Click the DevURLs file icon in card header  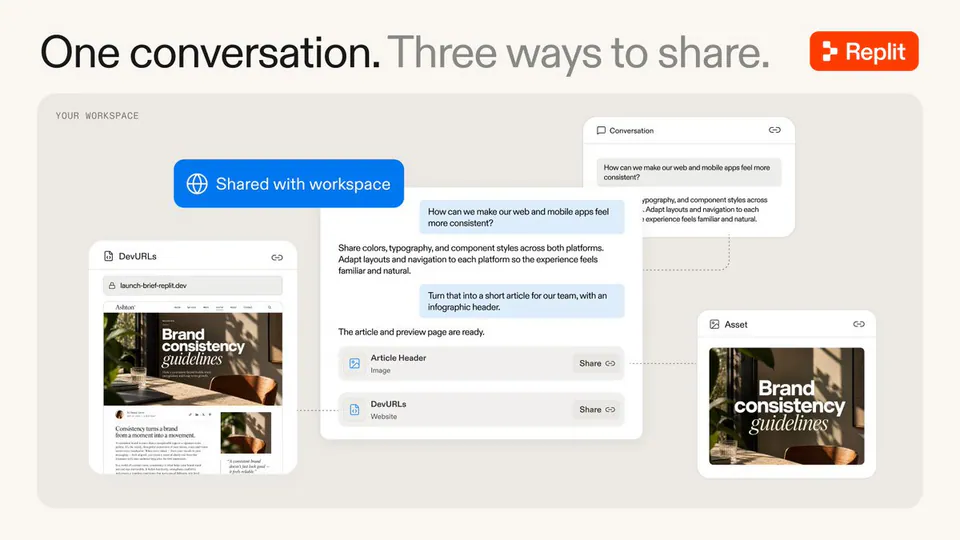click(x=108, y=256)
